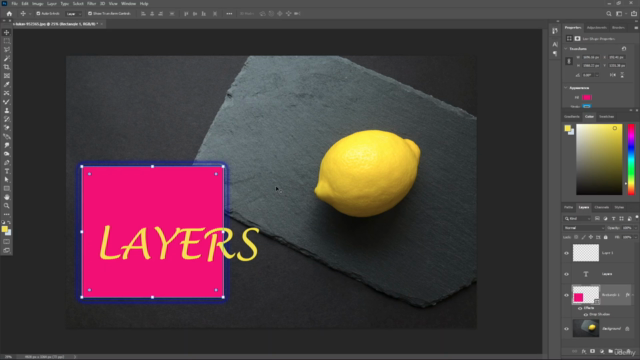This screenshot has height=360, width=640.
Task: Select the Pen tool
Action: [x=7, y=162]
